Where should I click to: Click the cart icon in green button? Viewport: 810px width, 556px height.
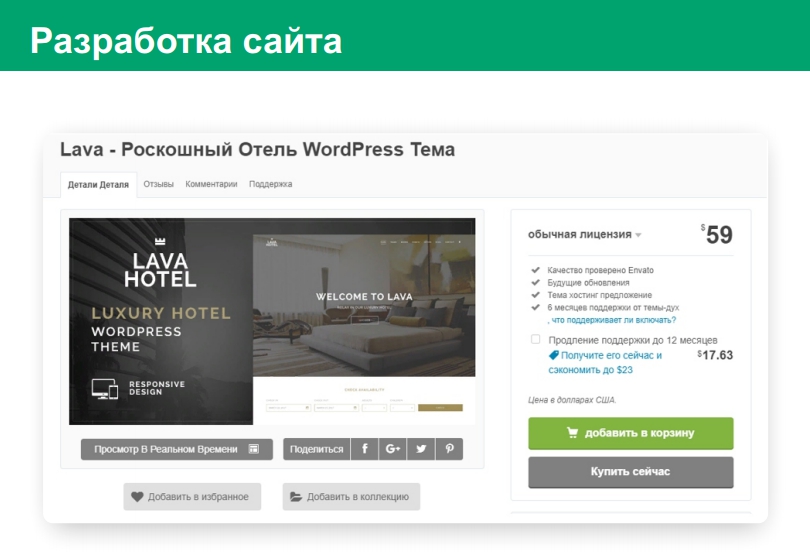[572, 433]
